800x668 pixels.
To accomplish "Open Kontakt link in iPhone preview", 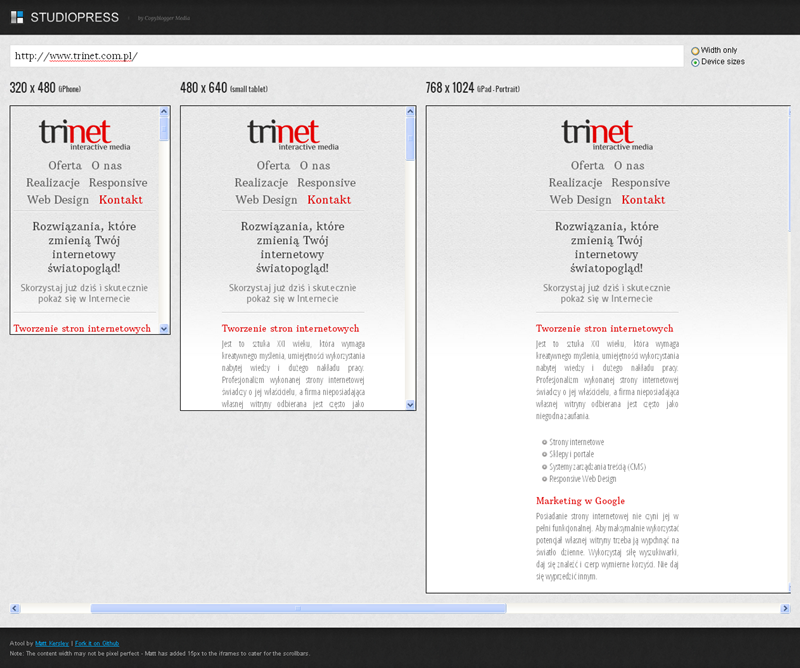I will pyautogui.click(x=121, y=200).
